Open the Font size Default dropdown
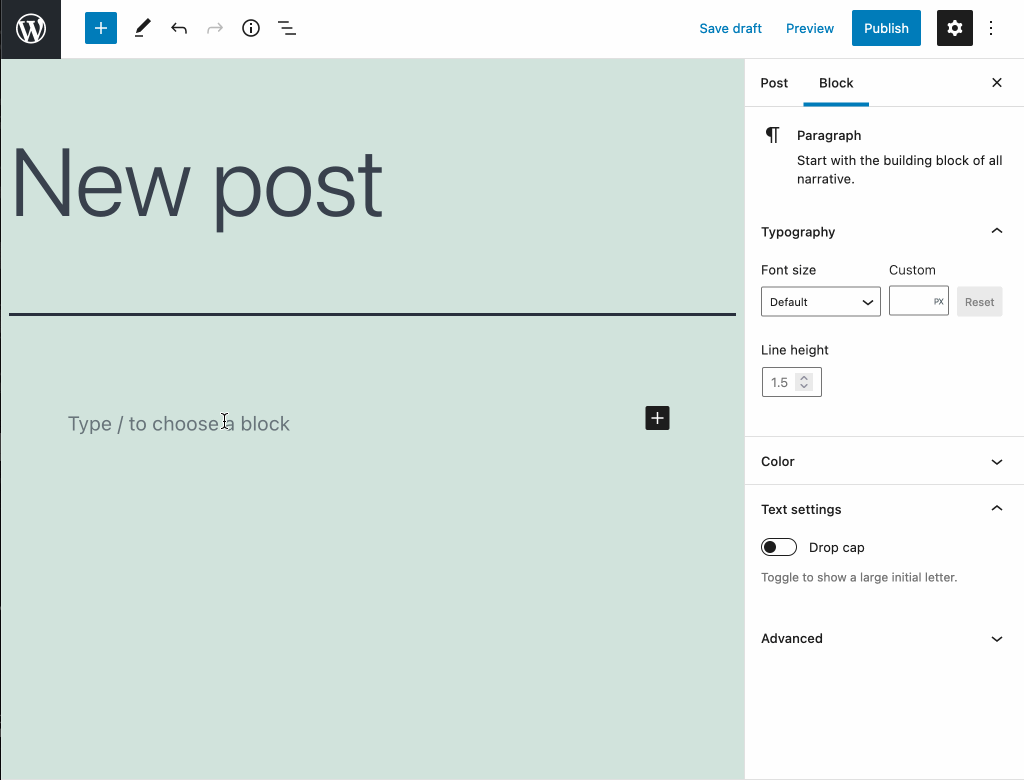This screenshot has width=1024, height=780. [820, 302]
